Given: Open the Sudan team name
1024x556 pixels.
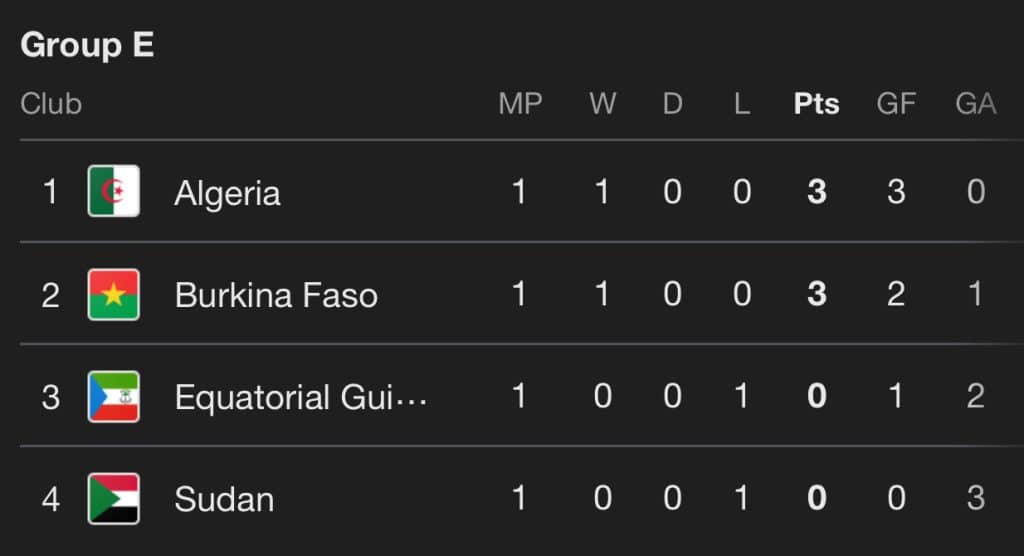Looking at the screenshot, I should point(224,499).
